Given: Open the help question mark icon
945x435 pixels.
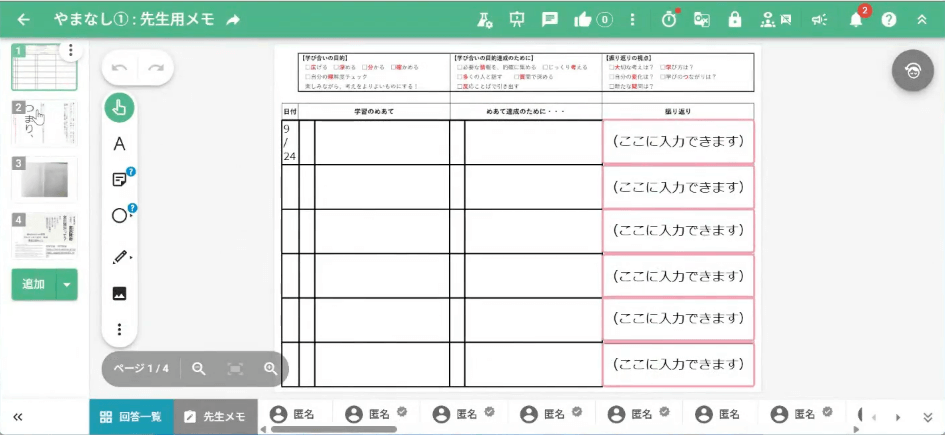Looking at the screenshot, I should (888, 20).
